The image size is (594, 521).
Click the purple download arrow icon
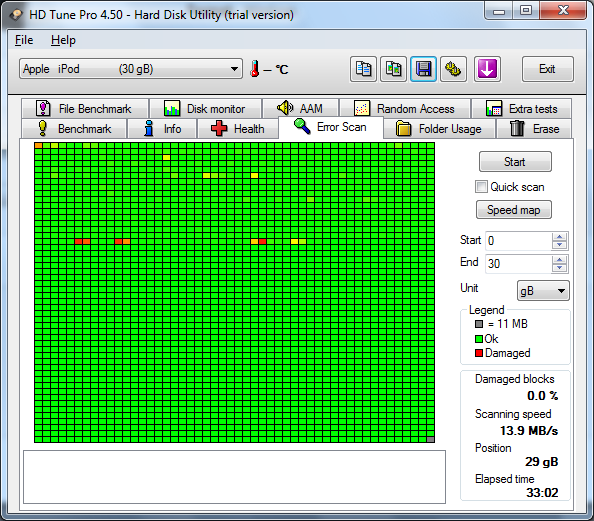(x=487, y=69)
